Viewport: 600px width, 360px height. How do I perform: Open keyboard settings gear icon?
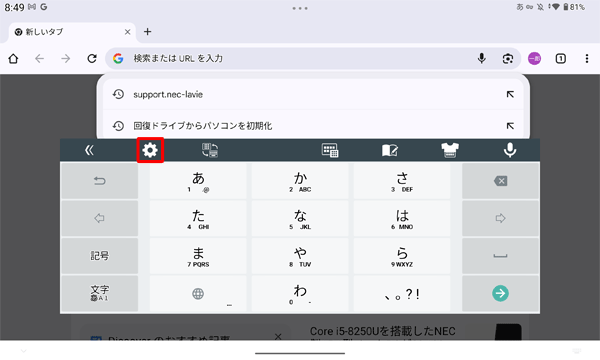pos(150,150)
